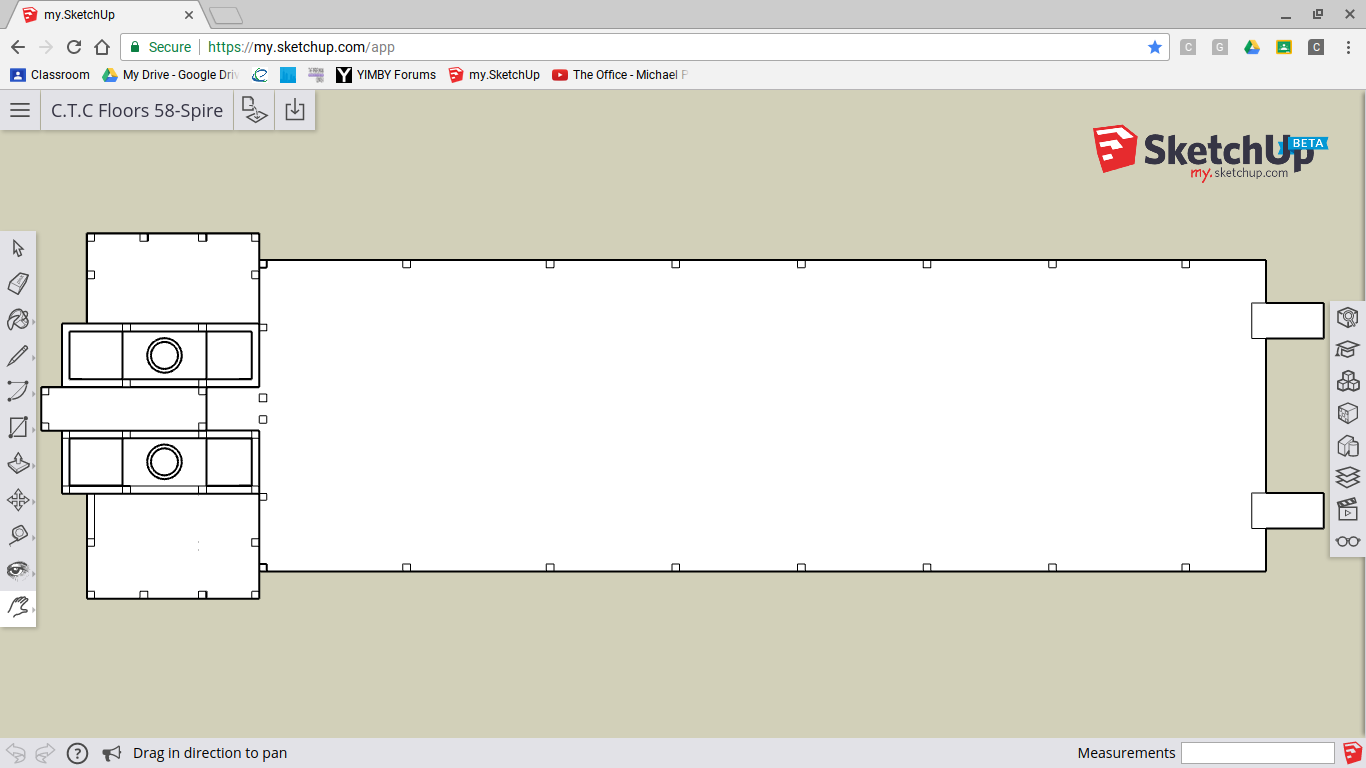Choose the Rectangle shape tool
1366x768 pixels.
pyautogui.click(x=18, y=428)
